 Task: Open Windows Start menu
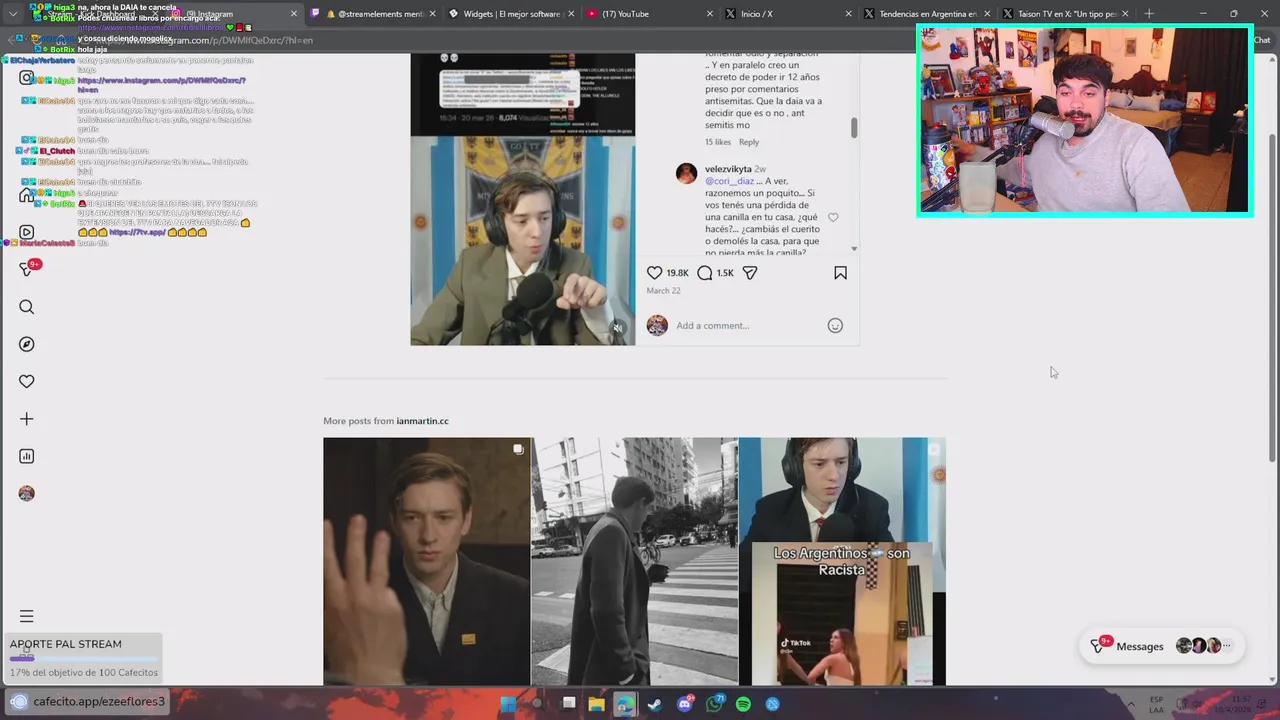point(508,704)
